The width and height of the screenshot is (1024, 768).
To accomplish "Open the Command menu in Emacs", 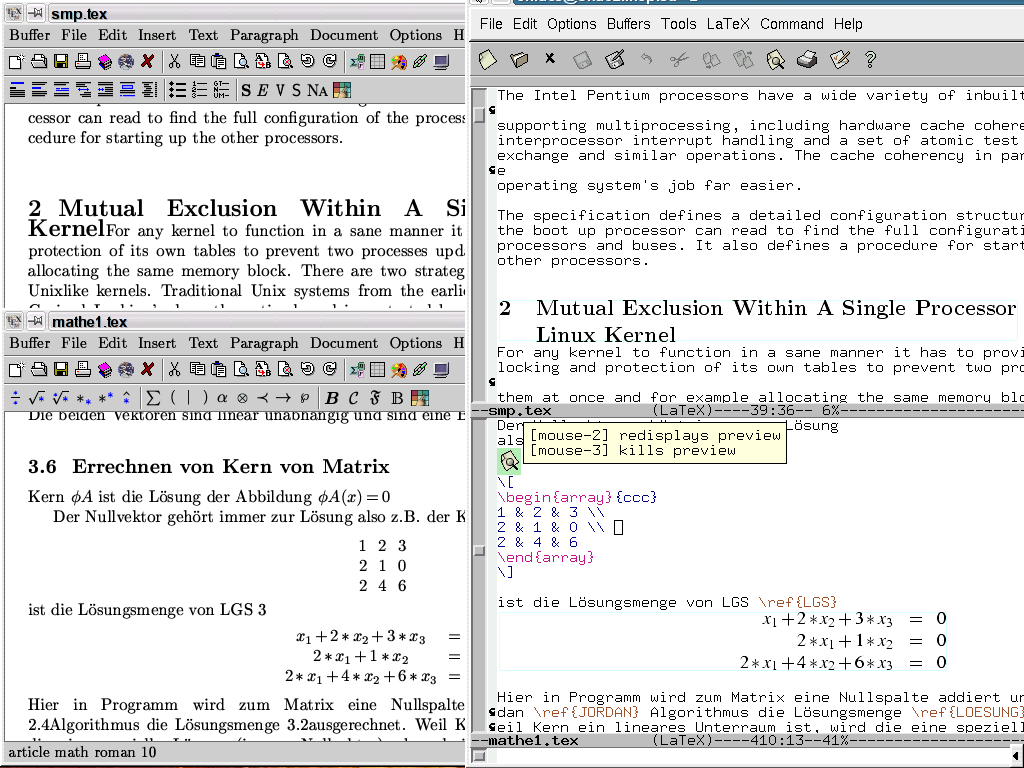I will [x=792, y=24].
